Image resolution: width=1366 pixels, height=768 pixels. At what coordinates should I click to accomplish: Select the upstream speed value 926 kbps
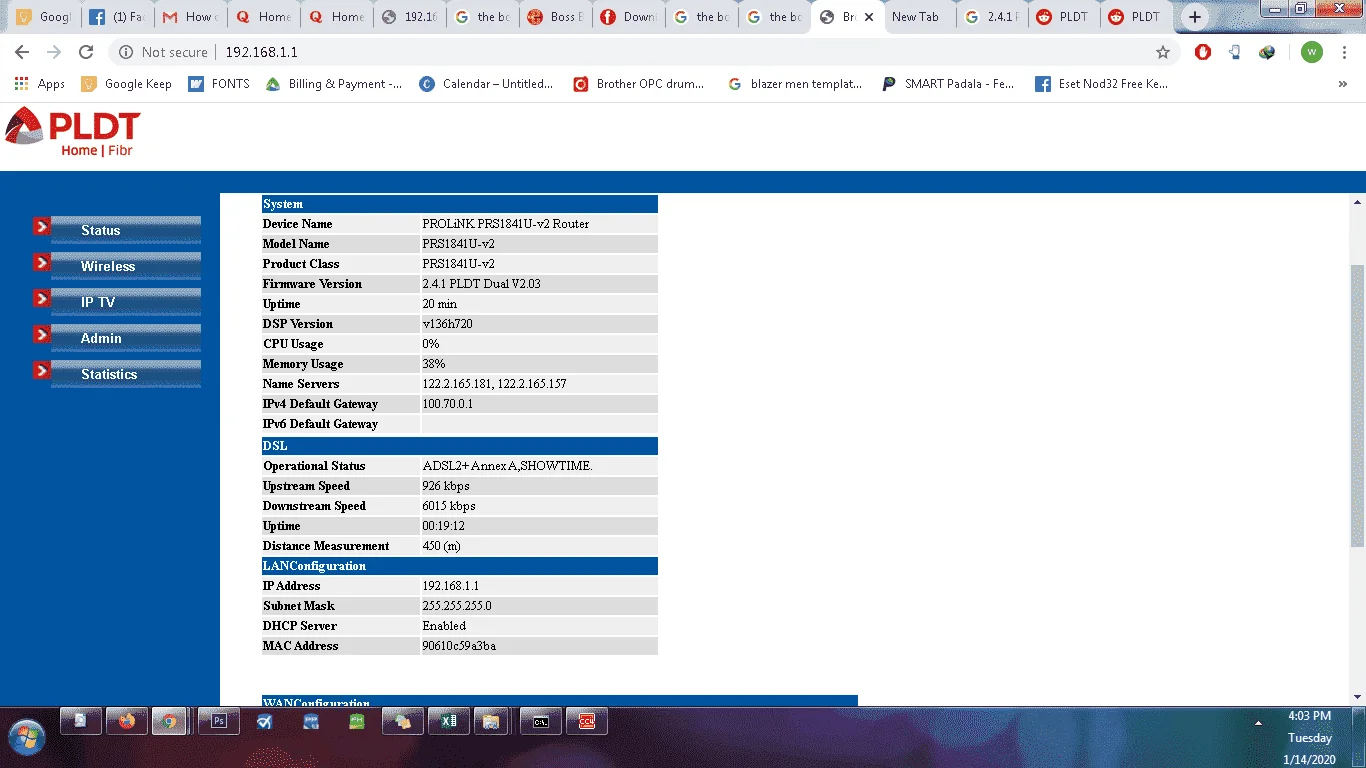pyautogui.click(x=446, y=486)
